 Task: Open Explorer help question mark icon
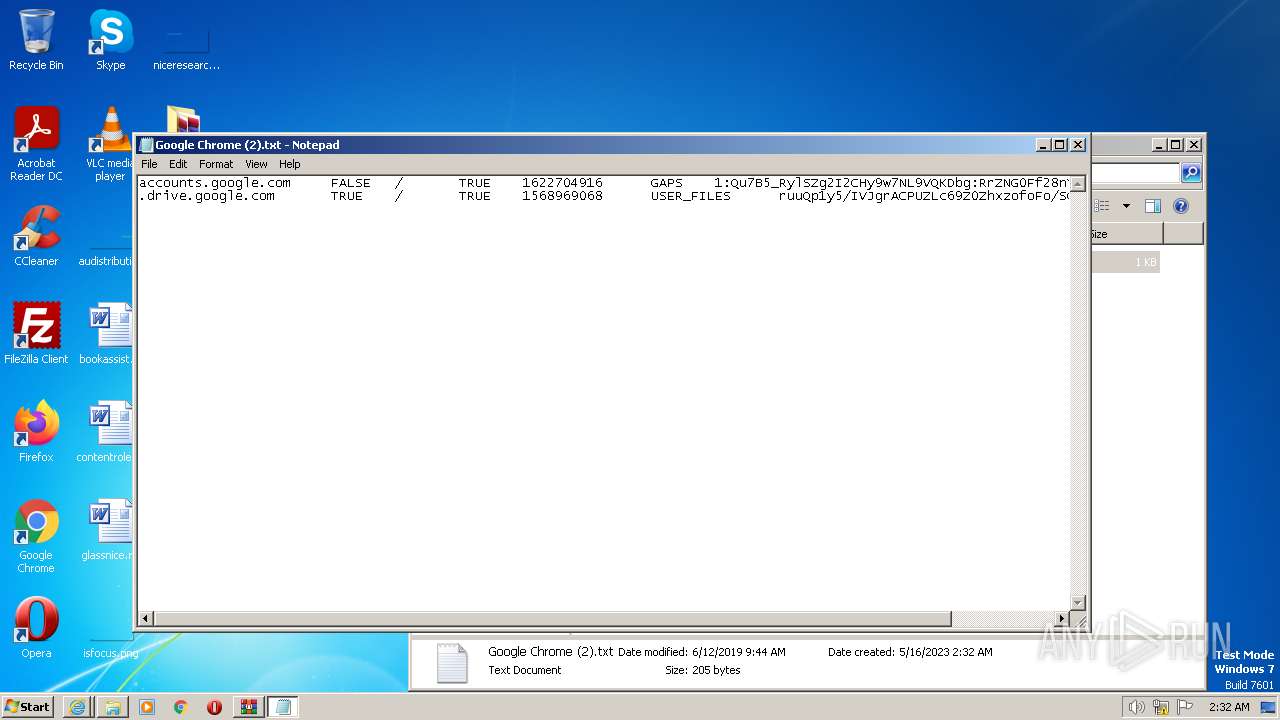(1180, 206)
